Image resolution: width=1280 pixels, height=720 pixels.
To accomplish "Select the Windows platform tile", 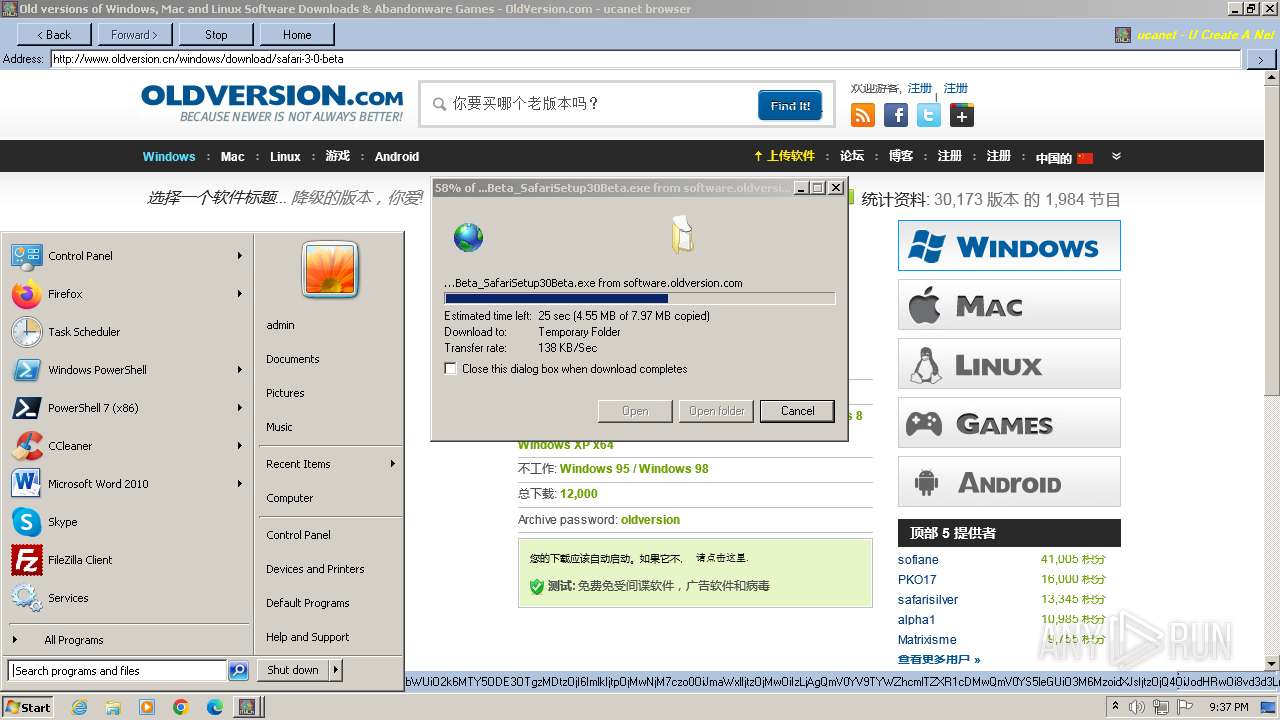I will click(1009, 246).
